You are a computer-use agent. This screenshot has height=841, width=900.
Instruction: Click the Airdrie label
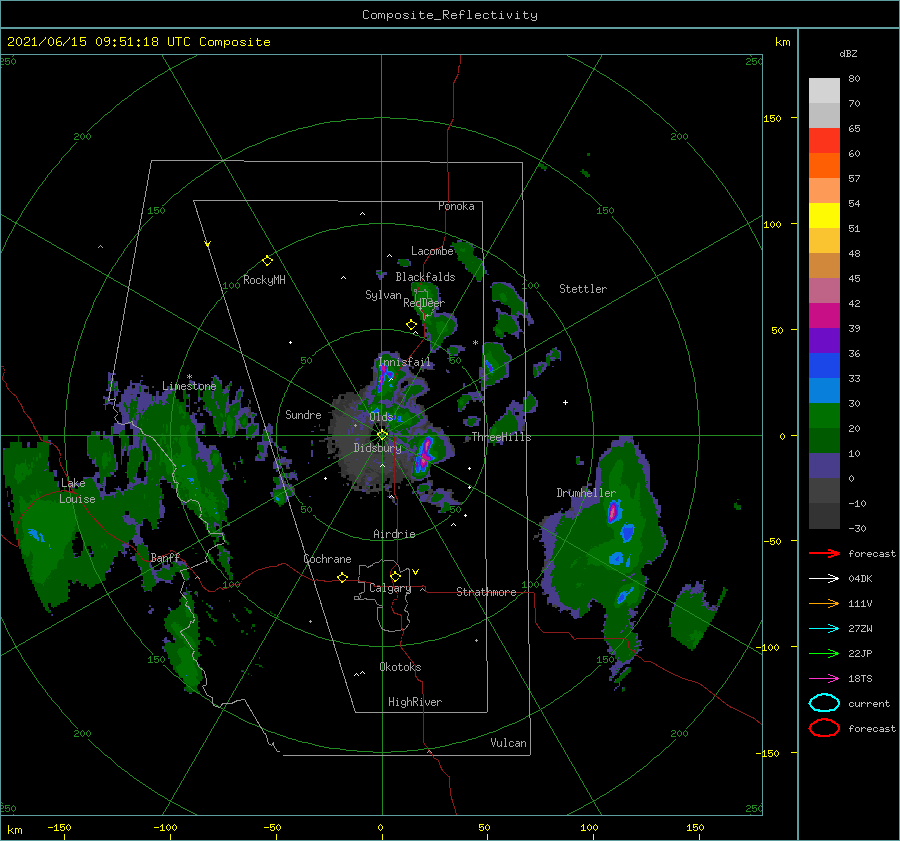[394, 534]
